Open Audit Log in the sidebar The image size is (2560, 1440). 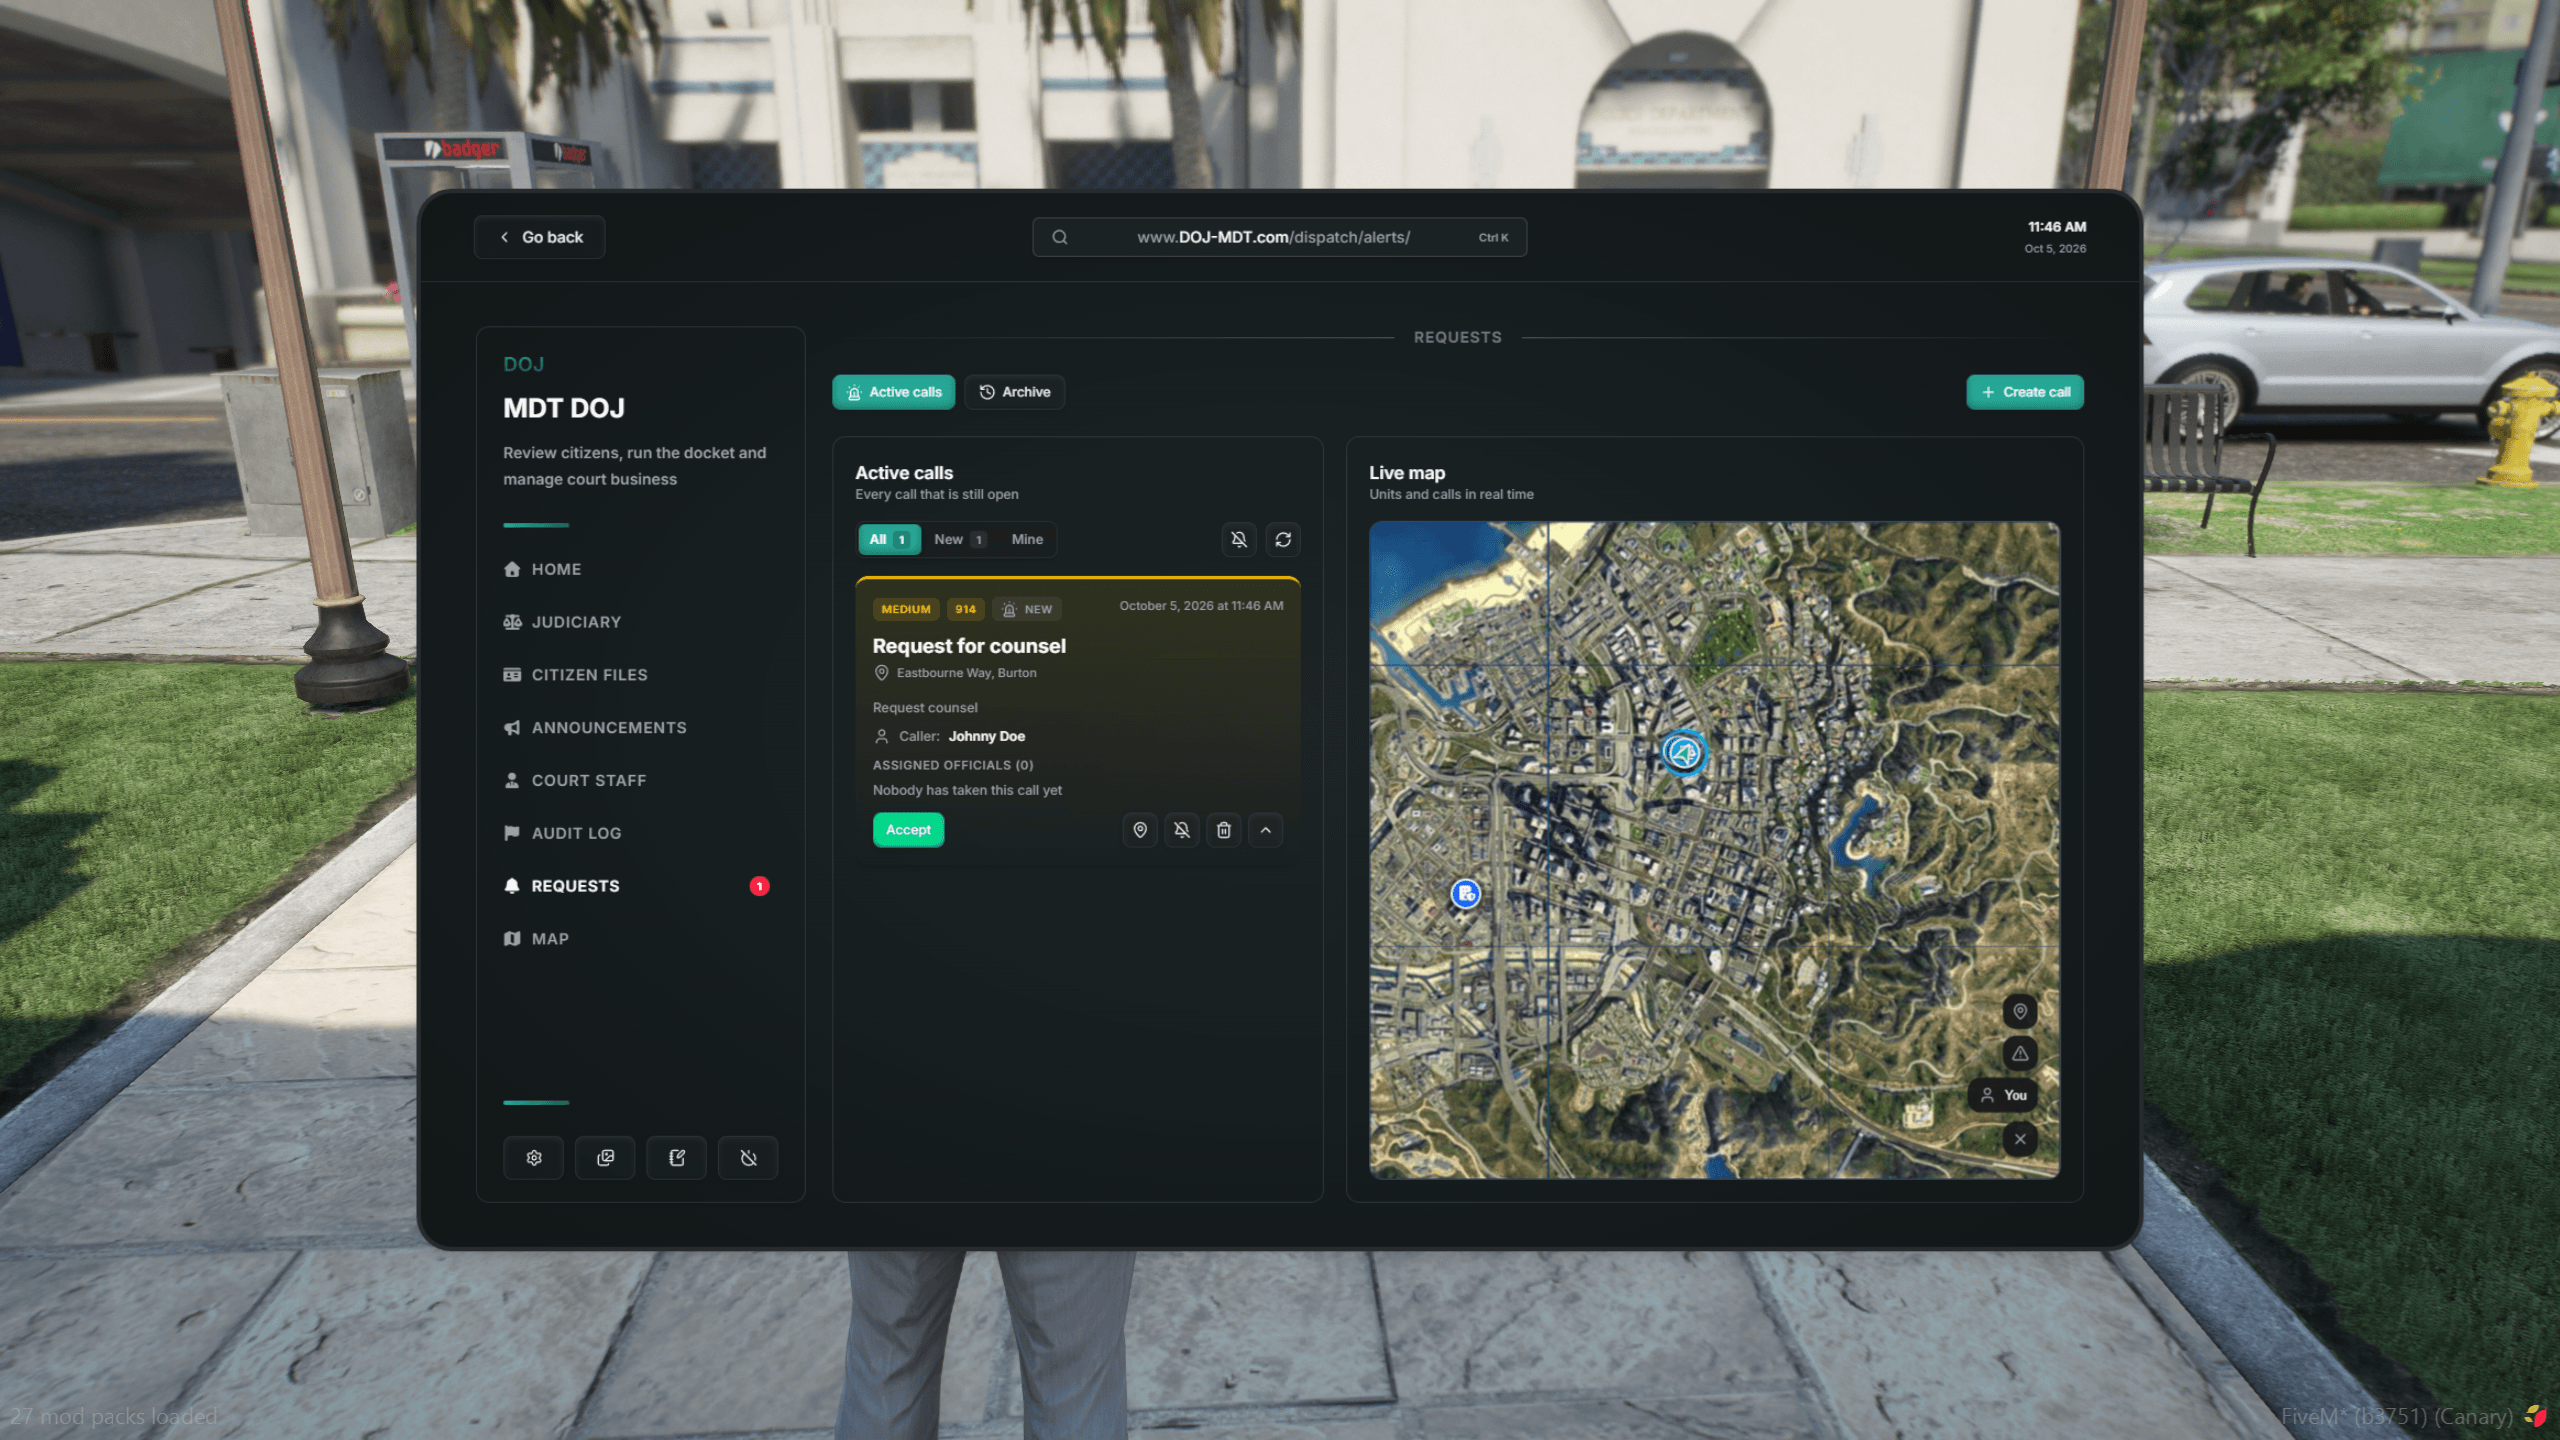[562, 833]
